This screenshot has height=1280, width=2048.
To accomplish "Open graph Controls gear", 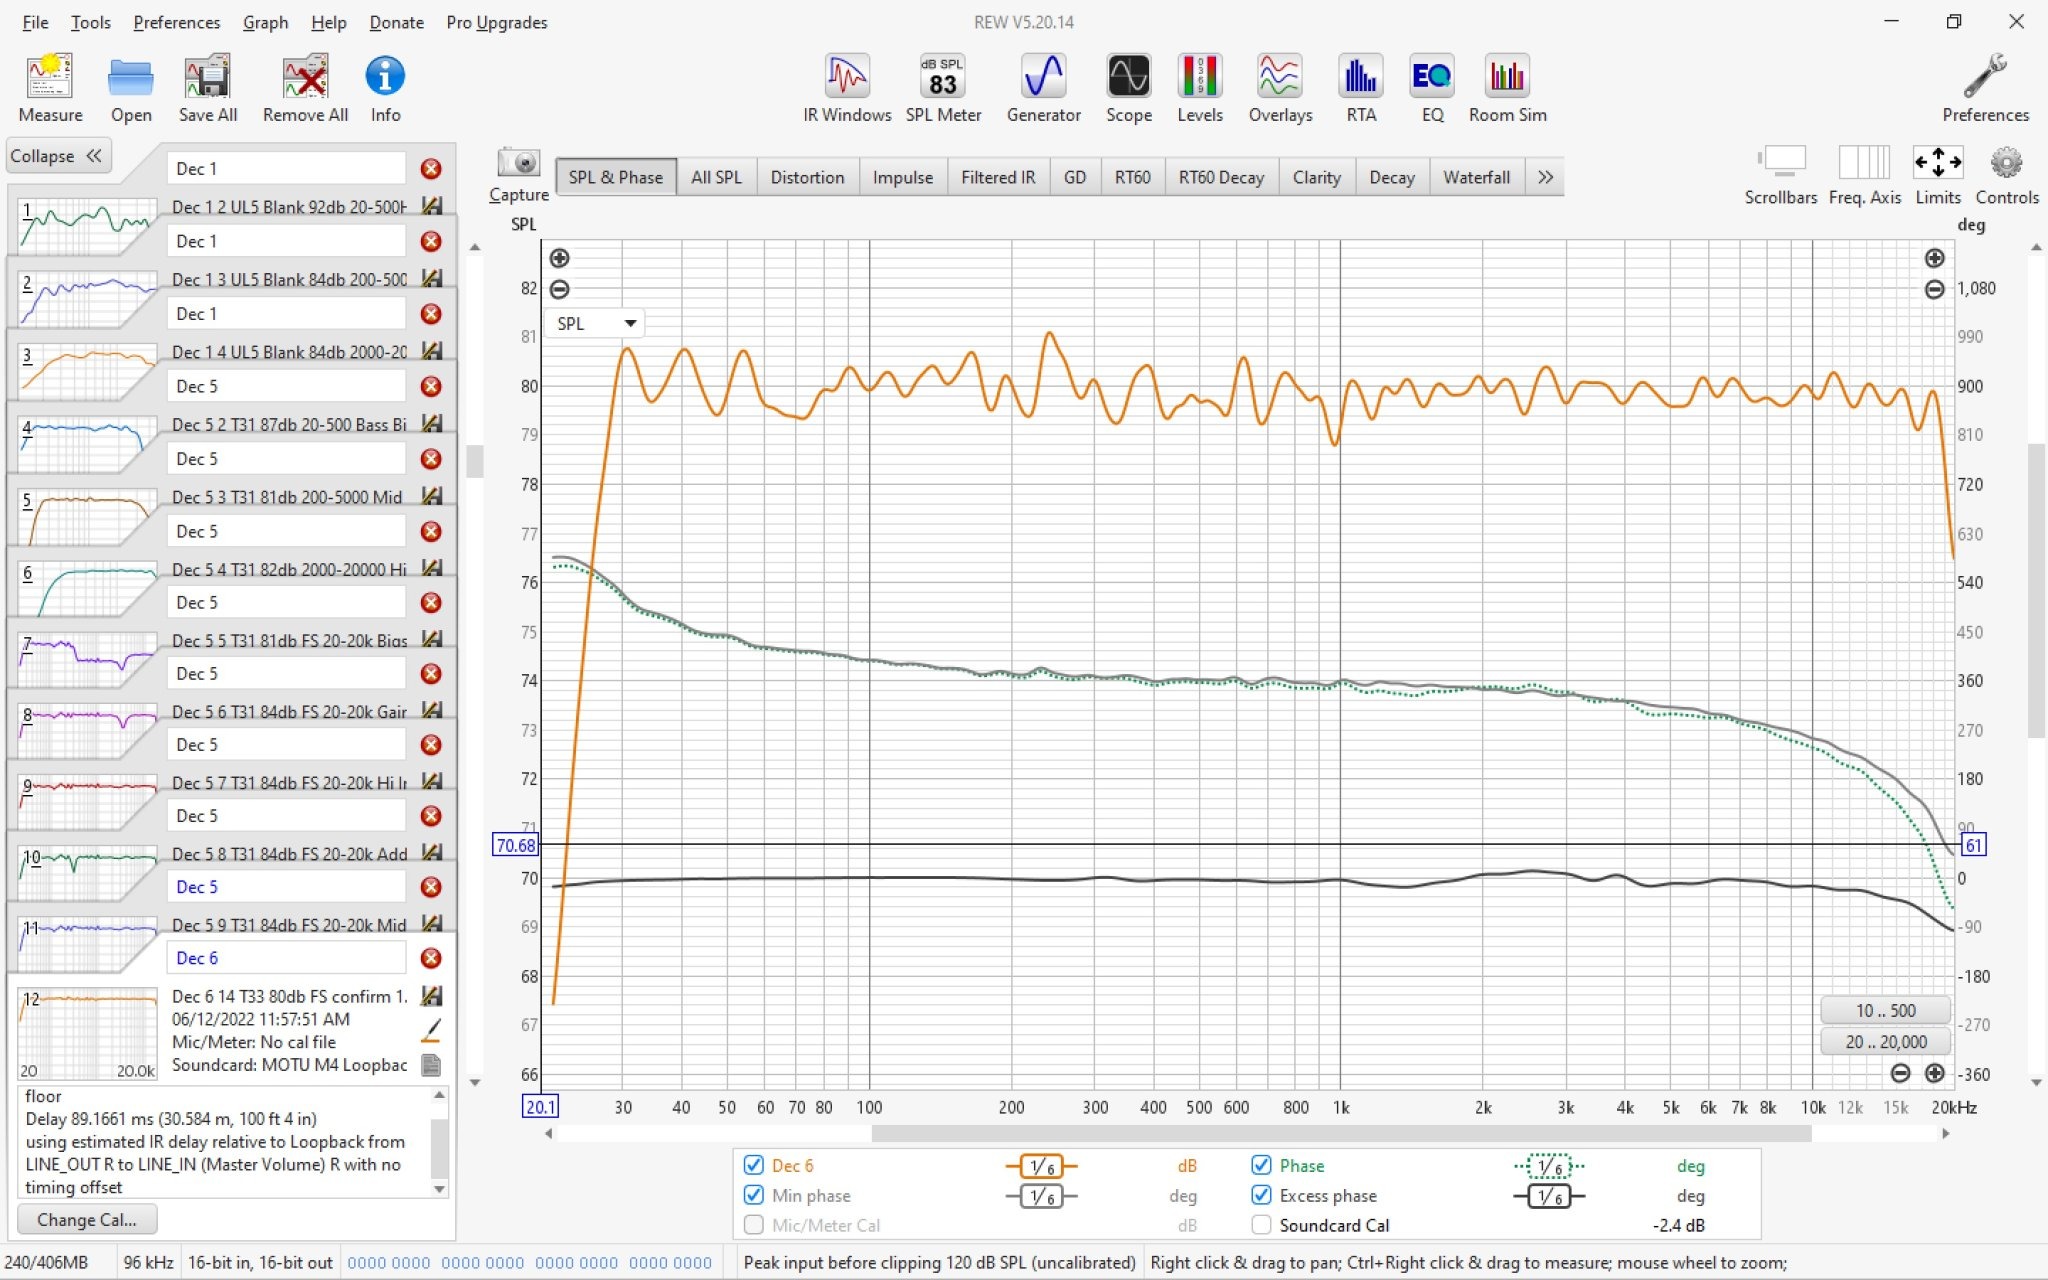I will 2006,175.
